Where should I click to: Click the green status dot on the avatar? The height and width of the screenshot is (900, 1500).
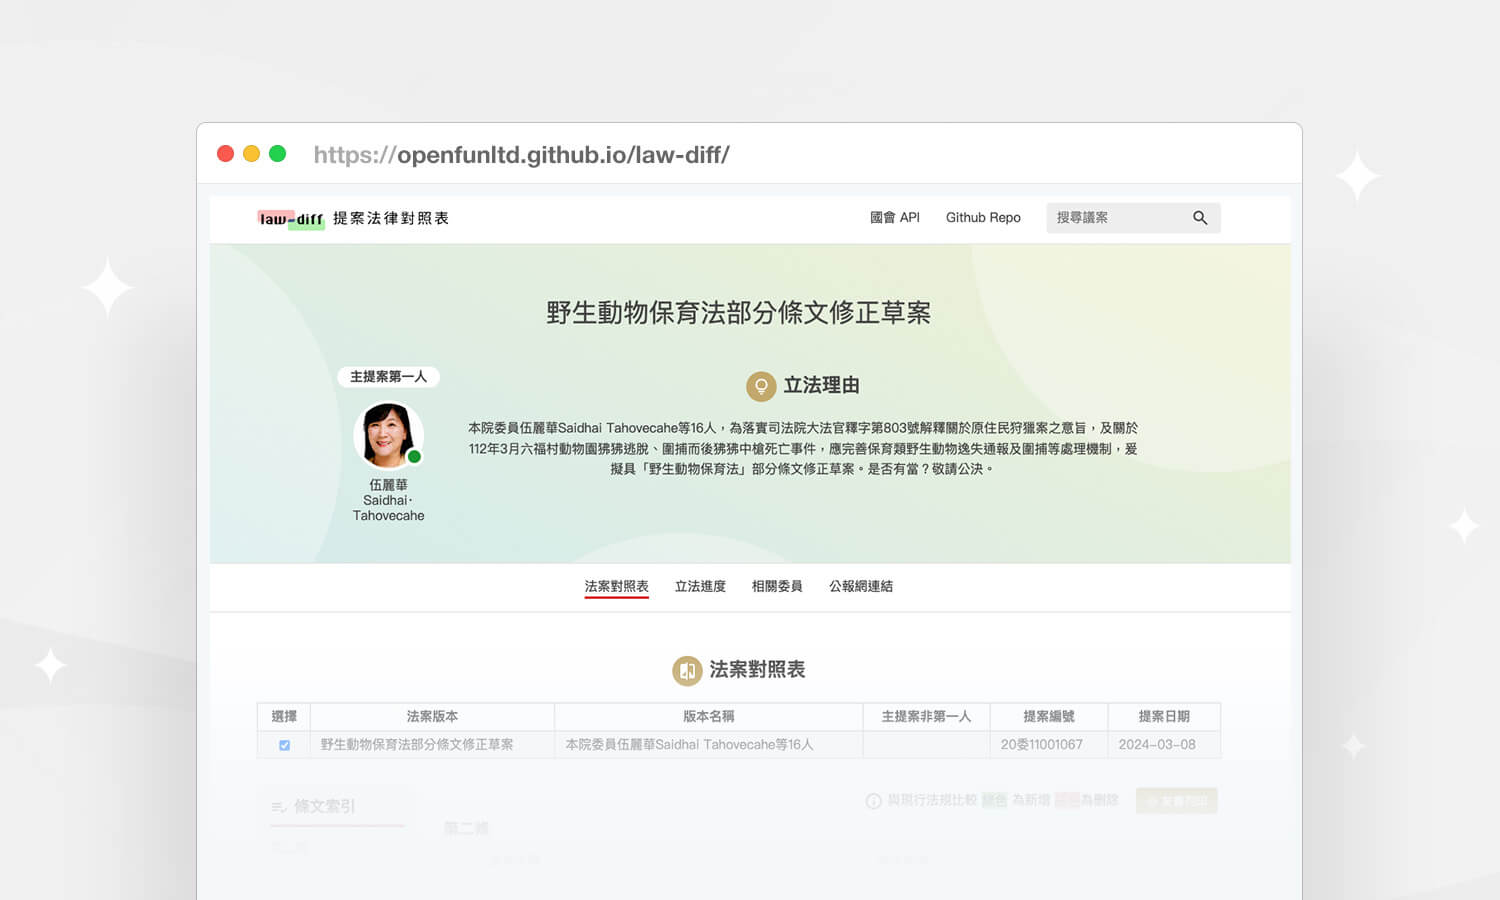(x=414, y=457)
